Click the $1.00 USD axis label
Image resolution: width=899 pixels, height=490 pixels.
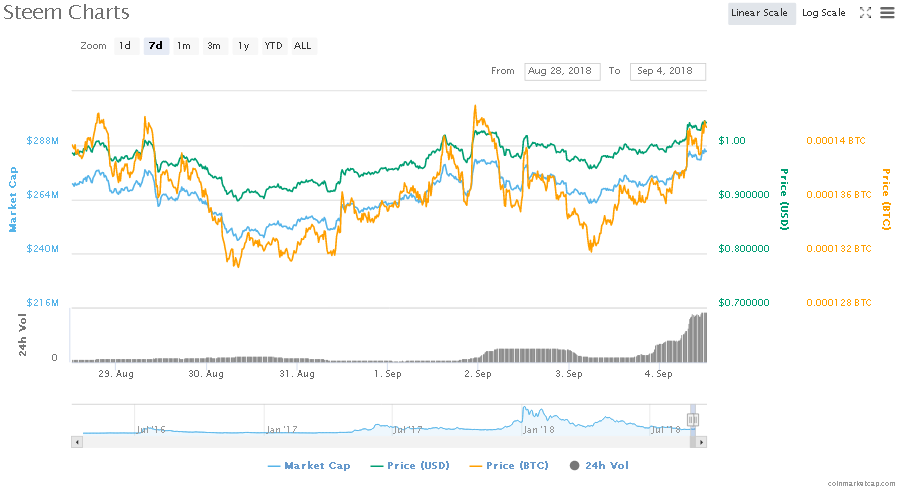(x=732, y=140)
